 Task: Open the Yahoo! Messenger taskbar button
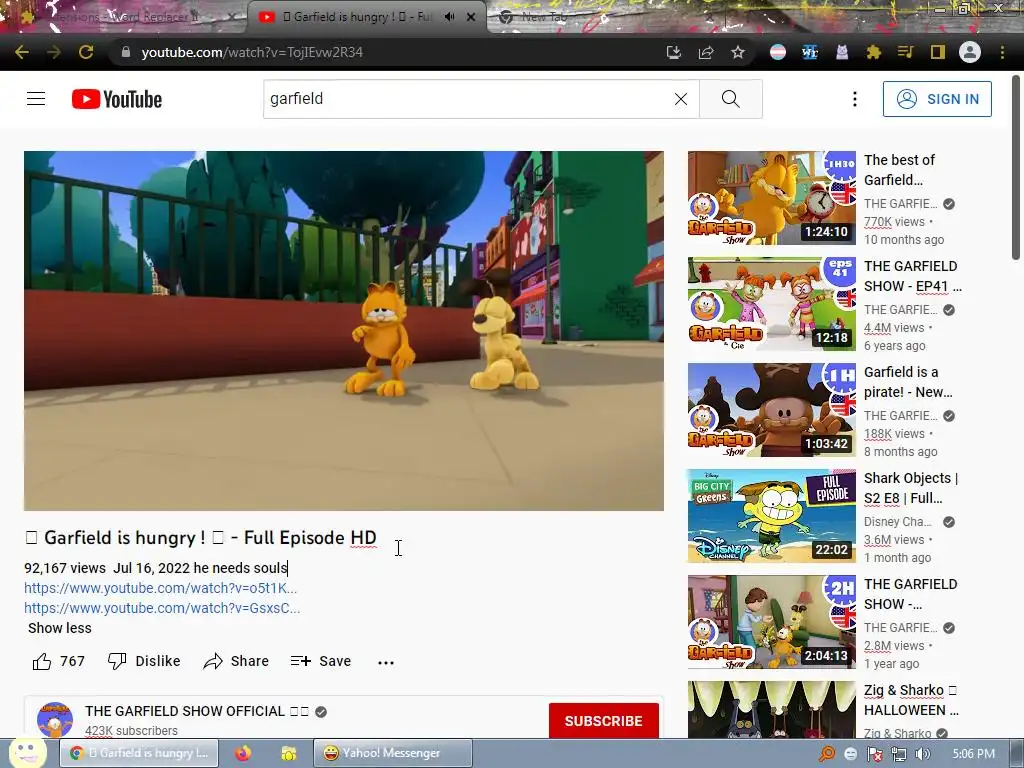tap(392, 753)
